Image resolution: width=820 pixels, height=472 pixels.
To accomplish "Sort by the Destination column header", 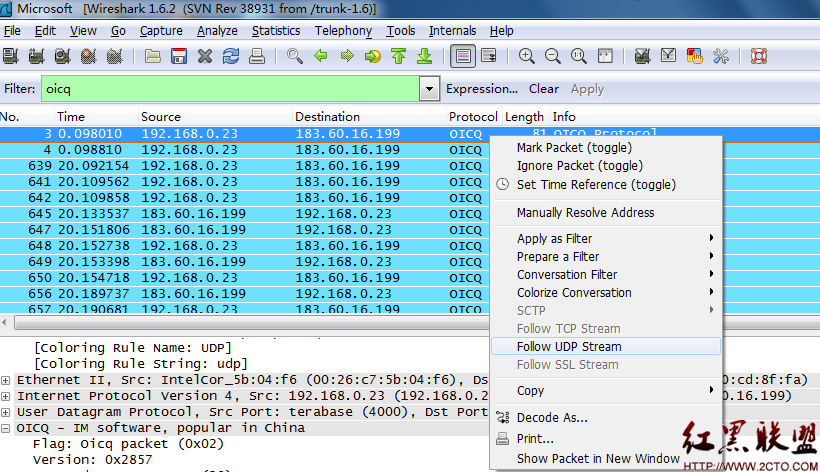I will pos(369,117).
